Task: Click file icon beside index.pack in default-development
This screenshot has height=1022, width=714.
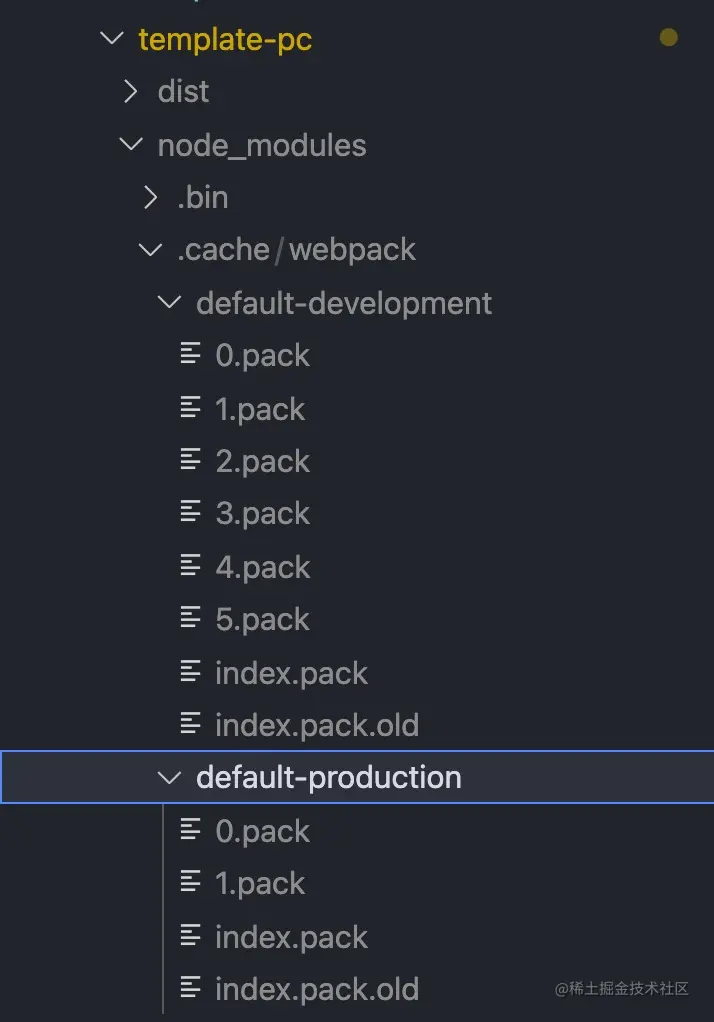Action: coord(190,672)
